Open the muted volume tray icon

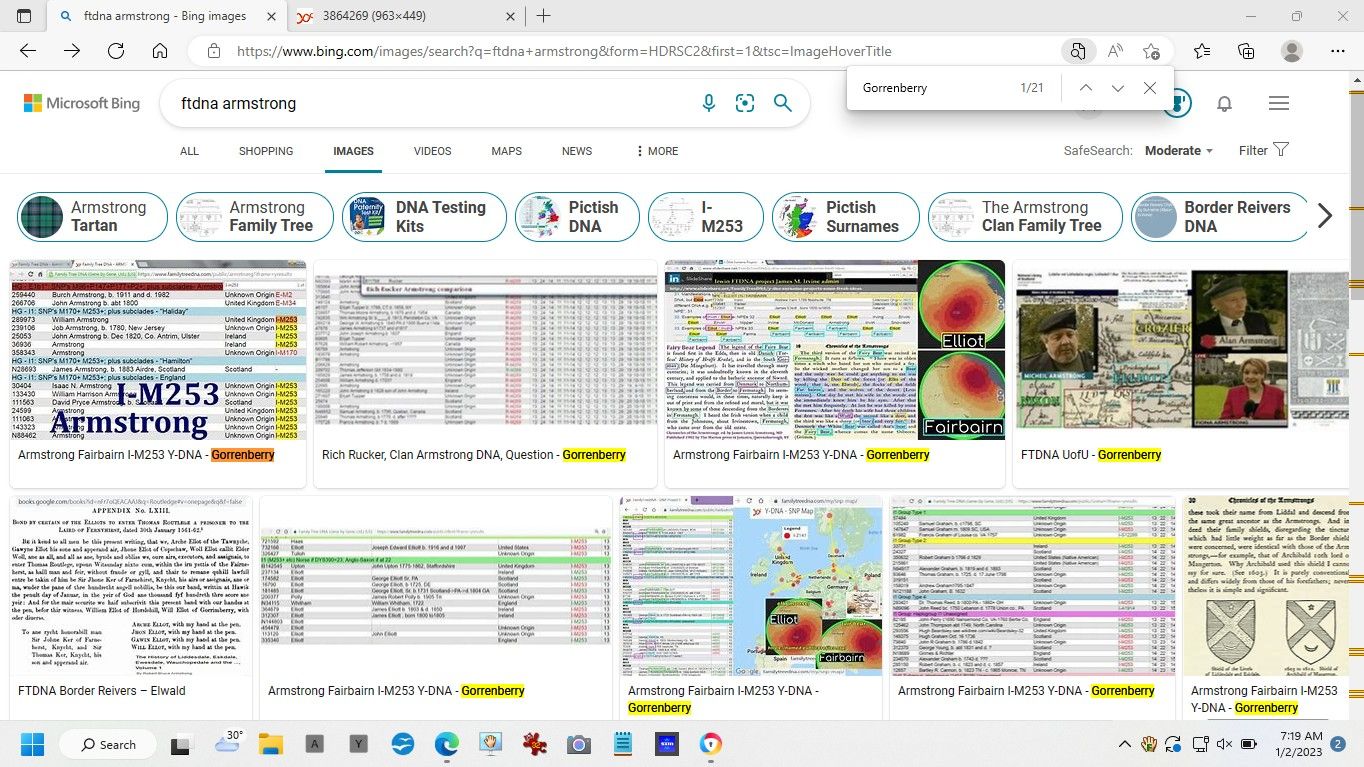1223,744
